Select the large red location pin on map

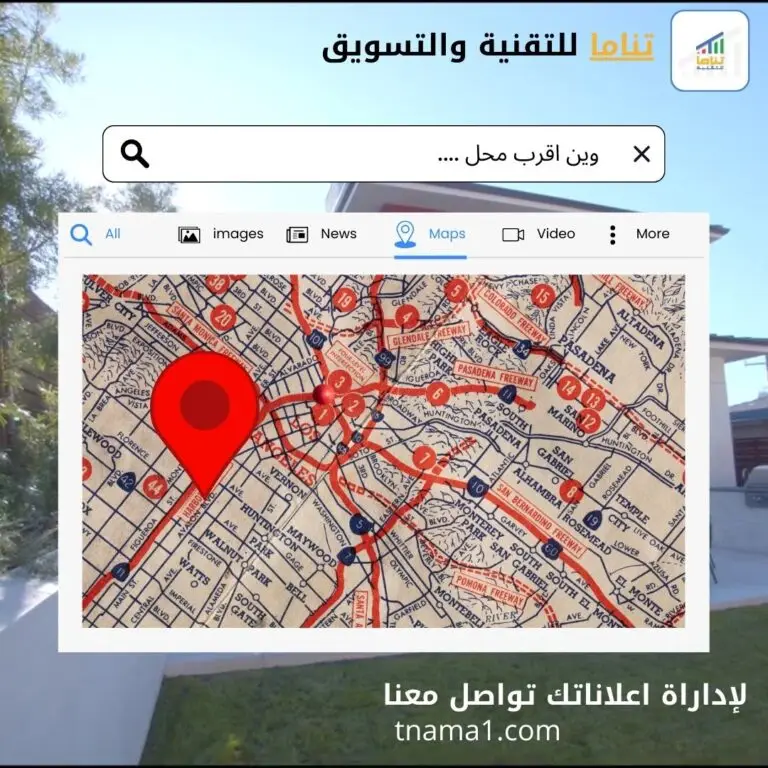[205, 410]
